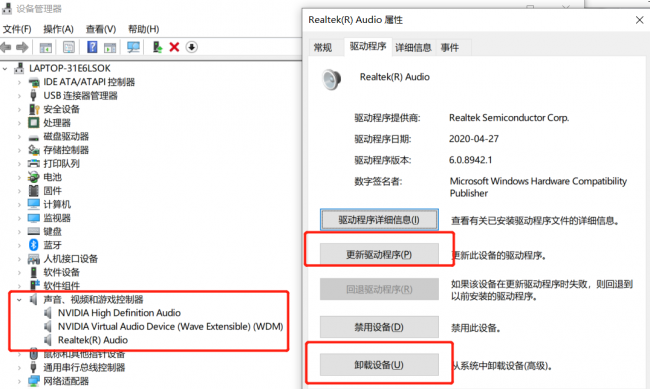This screenshot has height=389, width=650.
Task: Select the computer LAPTOP-31E6LSOK icon
Action: [19, 68]
